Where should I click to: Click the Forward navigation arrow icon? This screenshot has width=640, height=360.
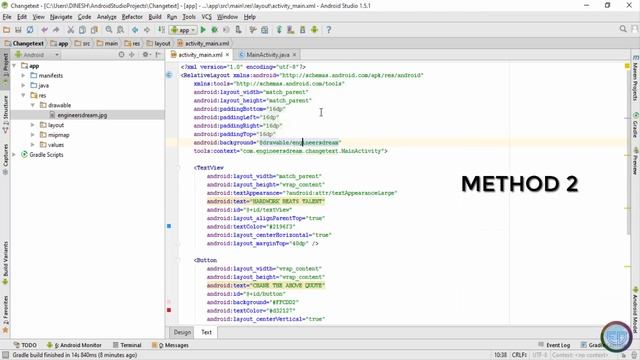click(147, 30)
